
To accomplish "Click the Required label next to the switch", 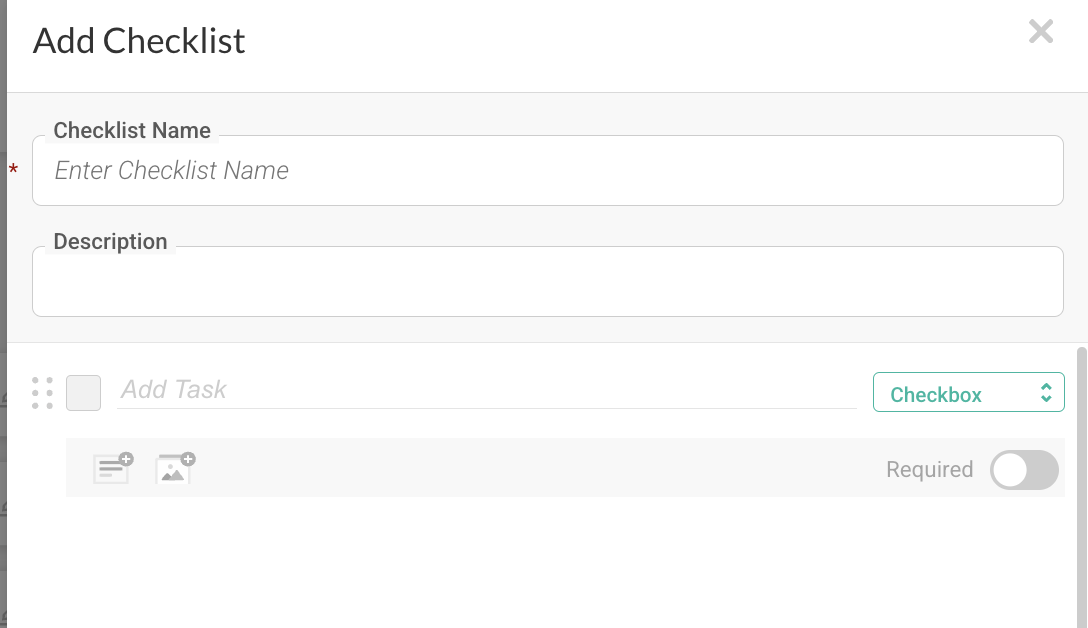I will (929, 469).
